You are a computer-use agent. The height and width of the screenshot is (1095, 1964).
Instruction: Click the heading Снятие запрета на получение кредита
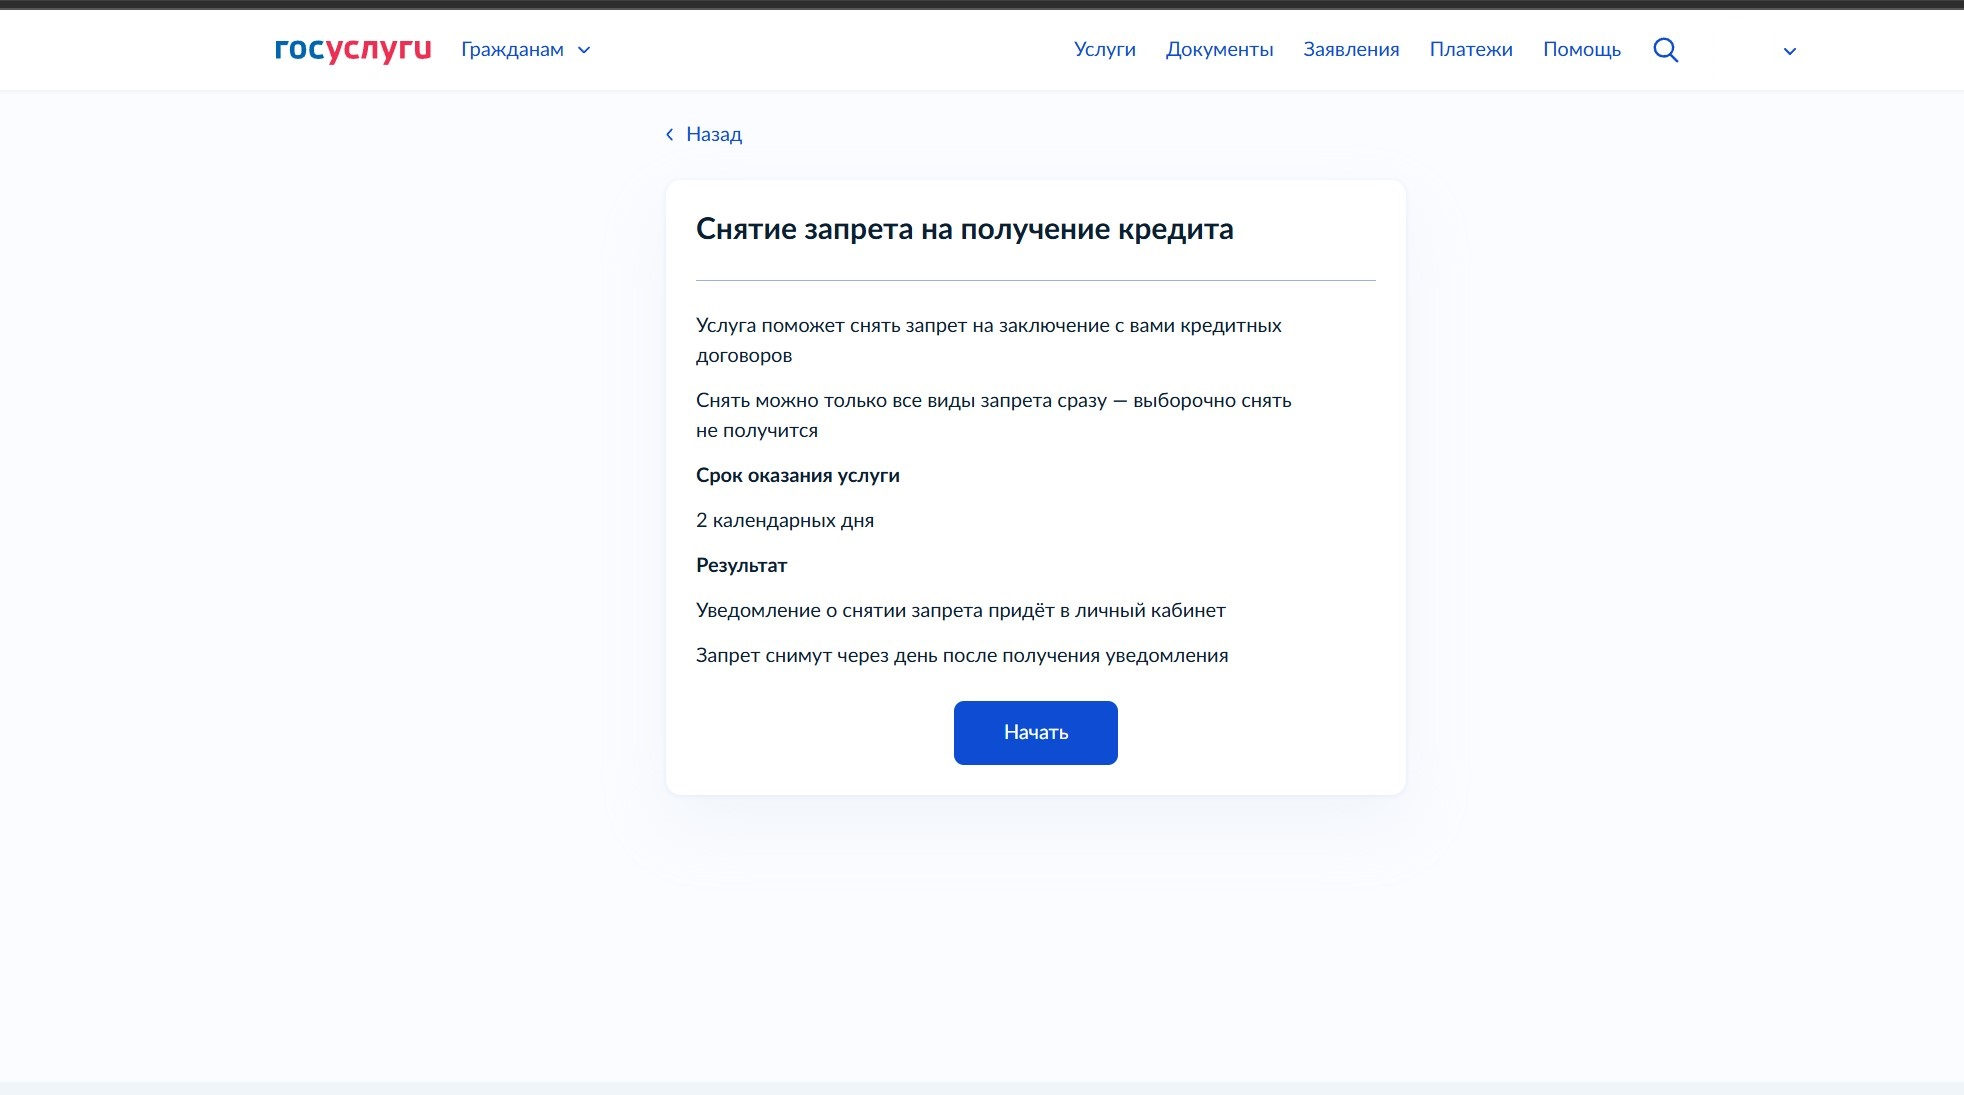coord(964,229)
